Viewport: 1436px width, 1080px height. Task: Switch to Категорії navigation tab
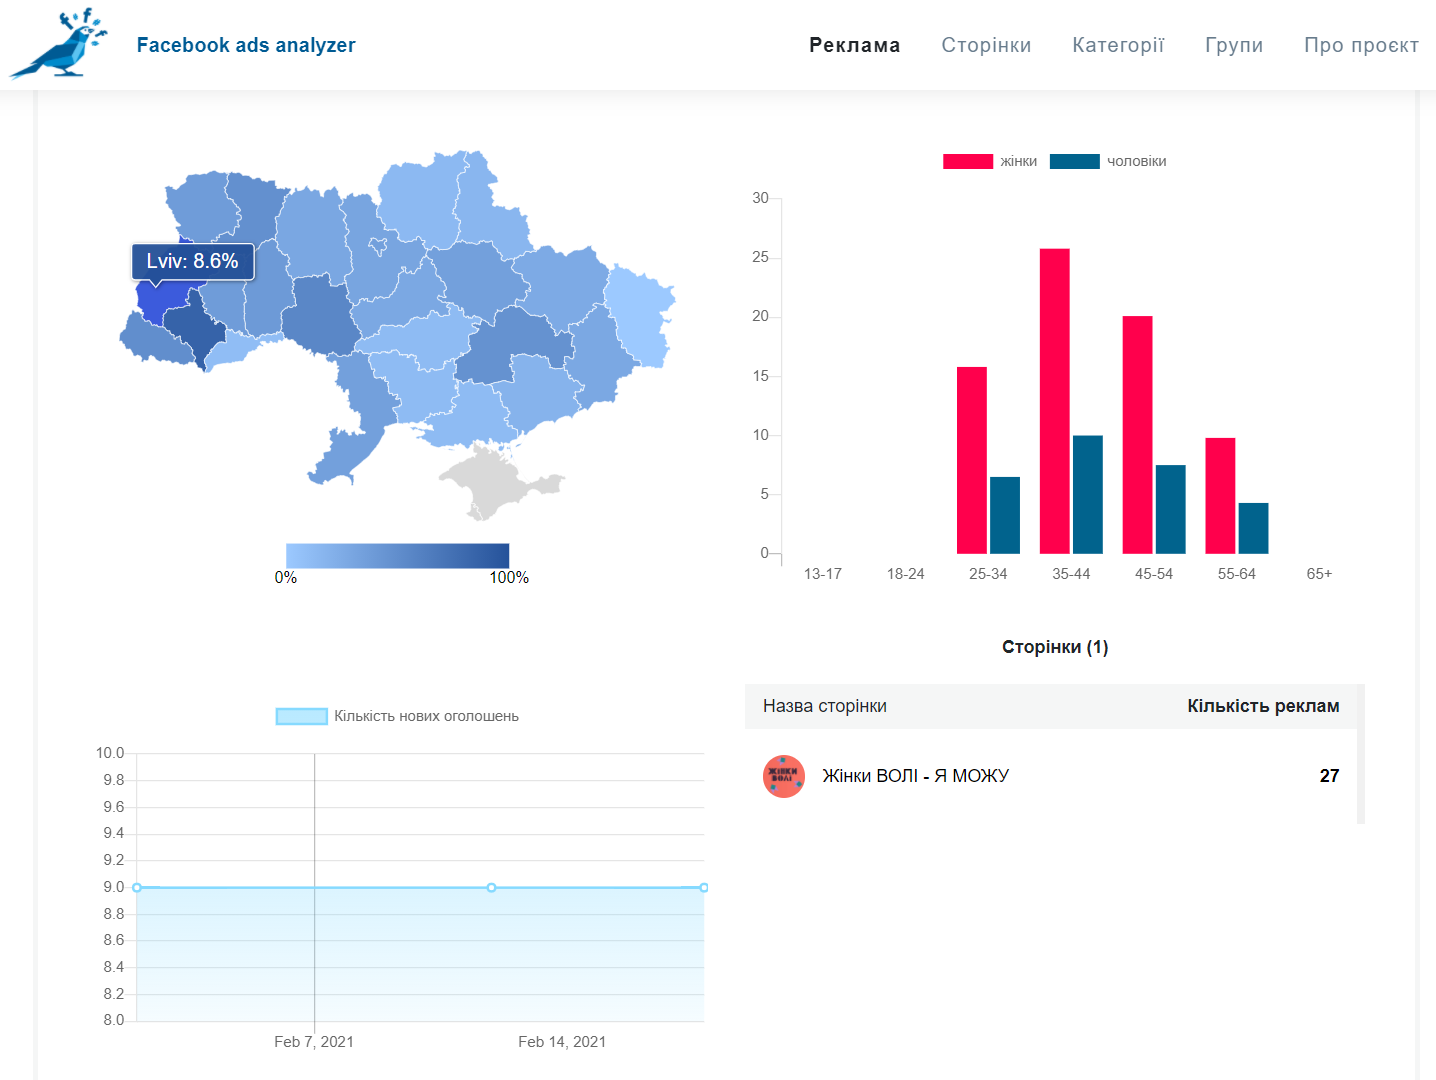(1118, 45)
